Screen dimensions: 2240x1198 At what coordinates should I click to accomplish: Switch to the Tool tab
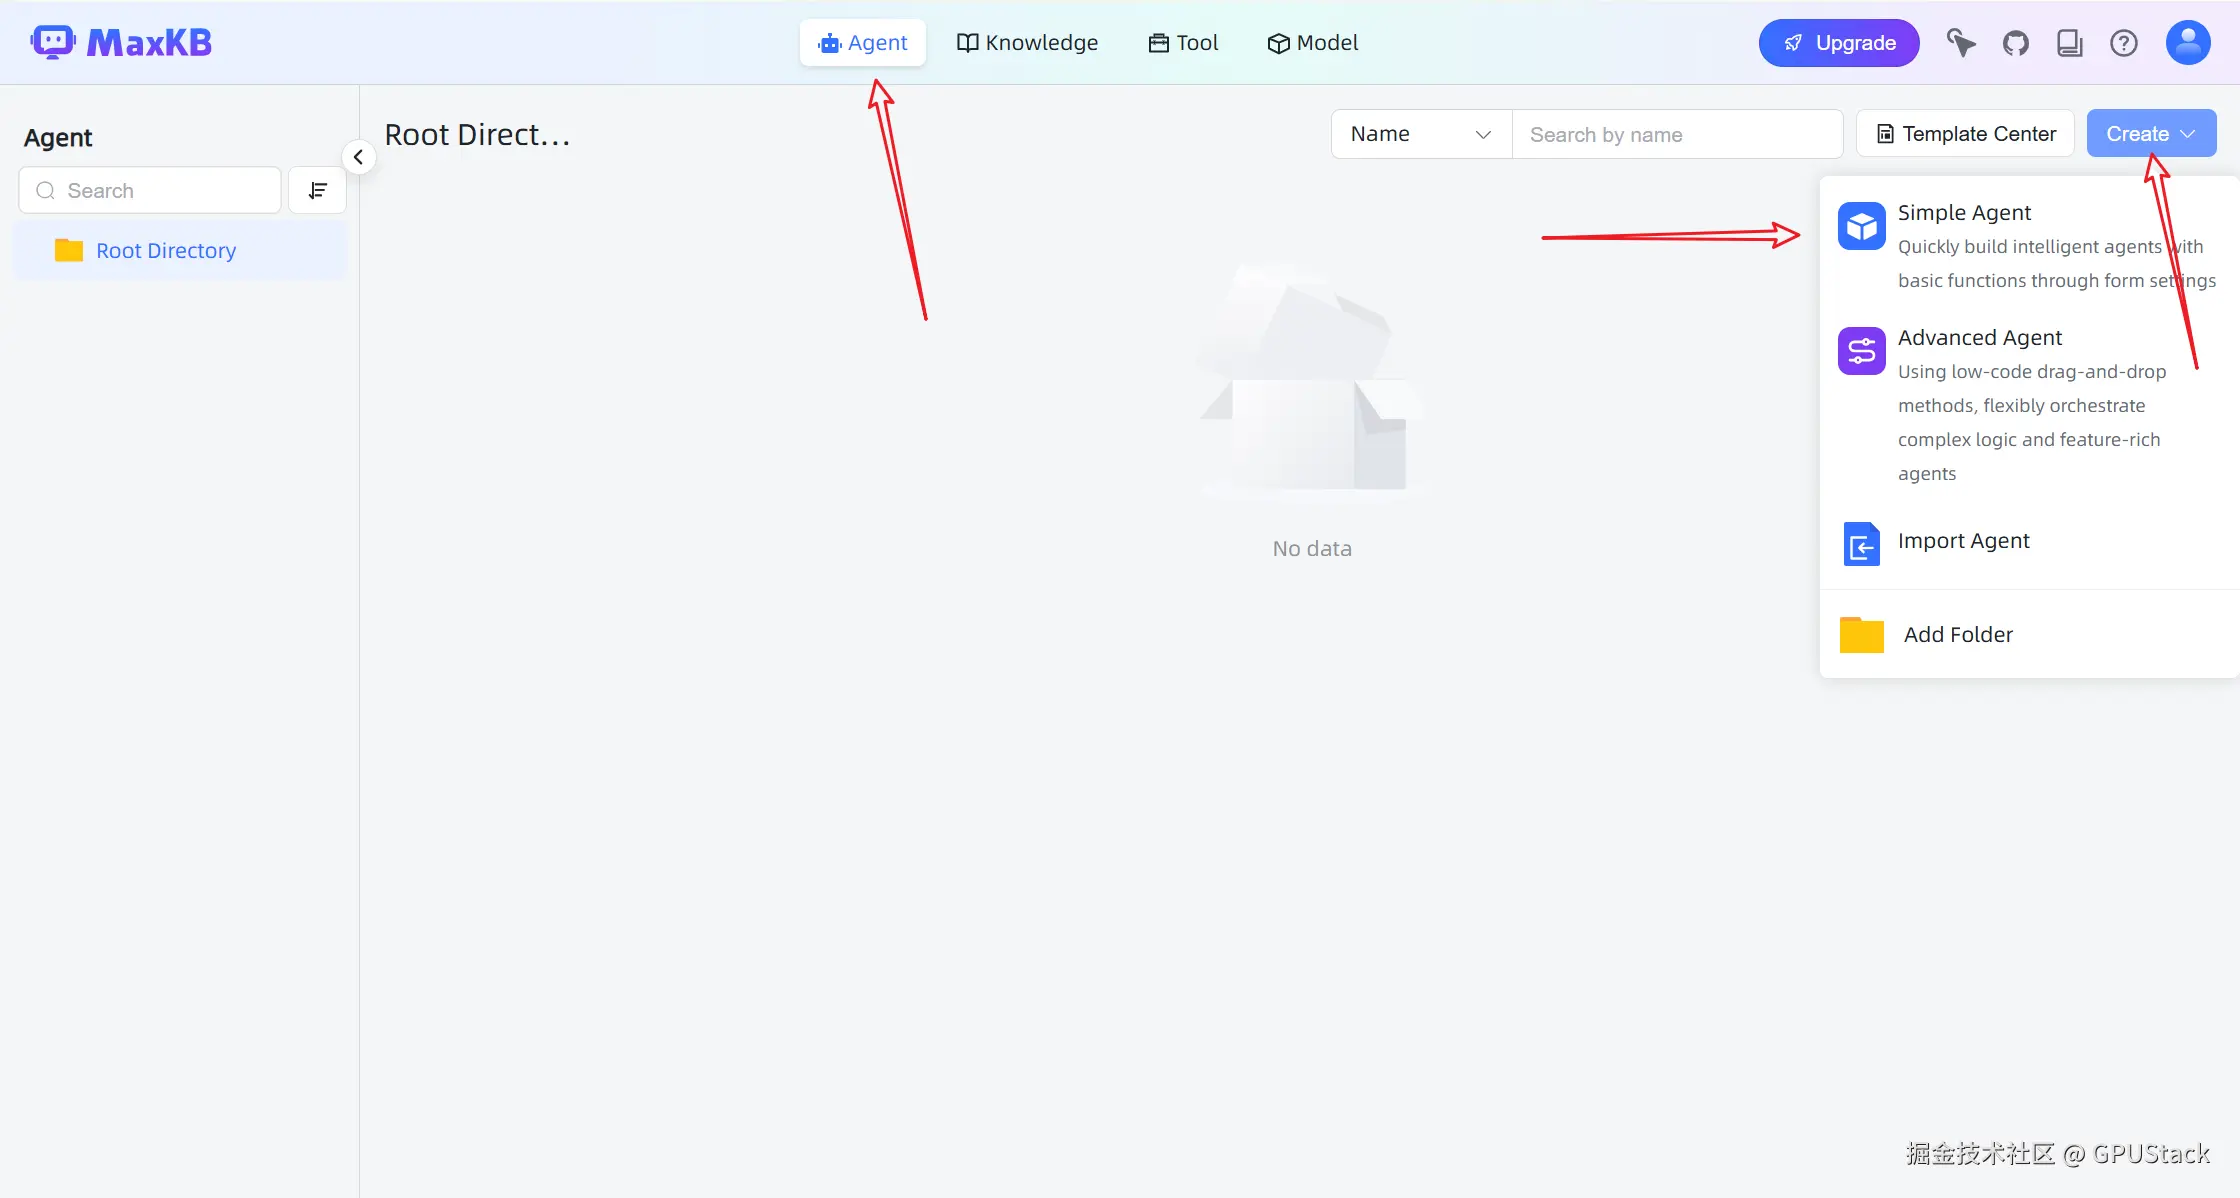tap(1183, 43)
